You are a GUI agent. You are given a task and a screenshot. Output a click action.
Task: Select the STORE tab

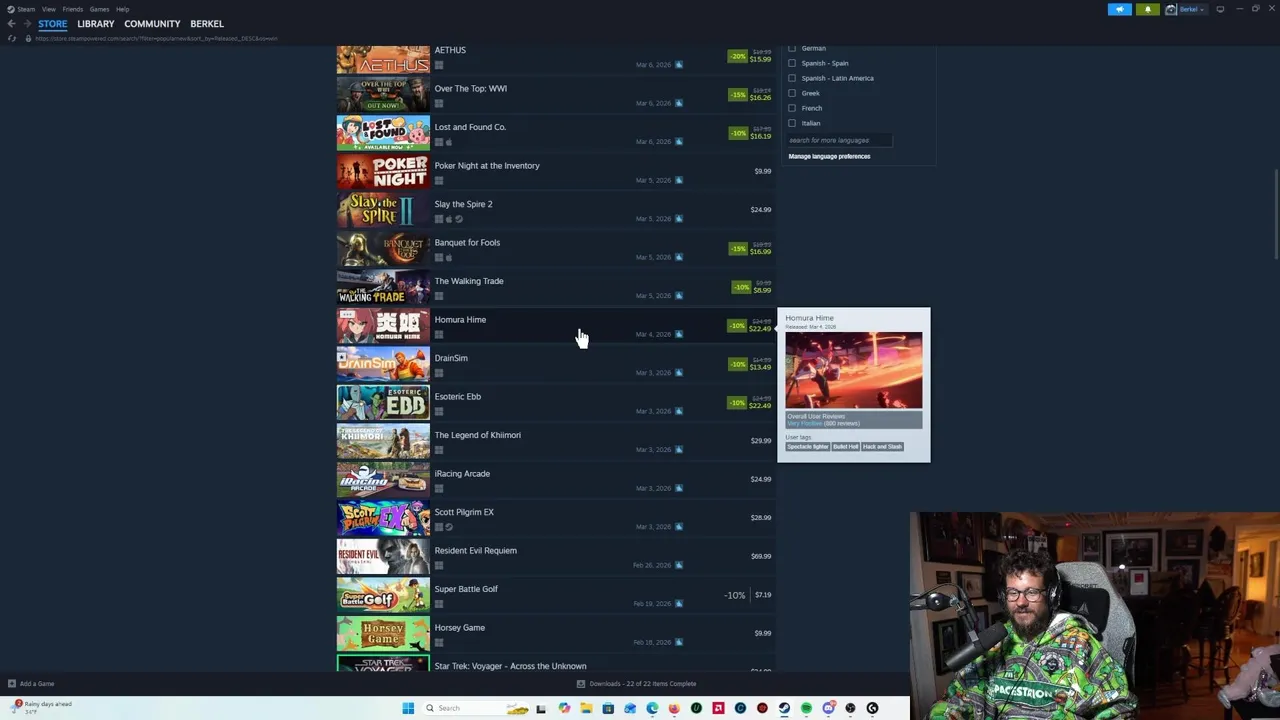point(53,24)
